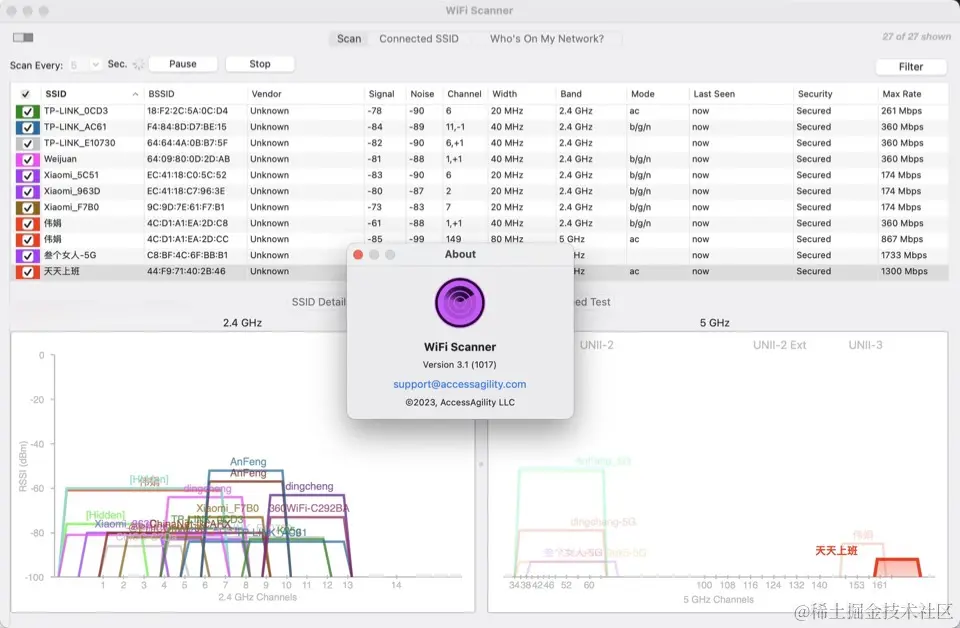Sort by SSID column header arrow

tap(135, 94)
